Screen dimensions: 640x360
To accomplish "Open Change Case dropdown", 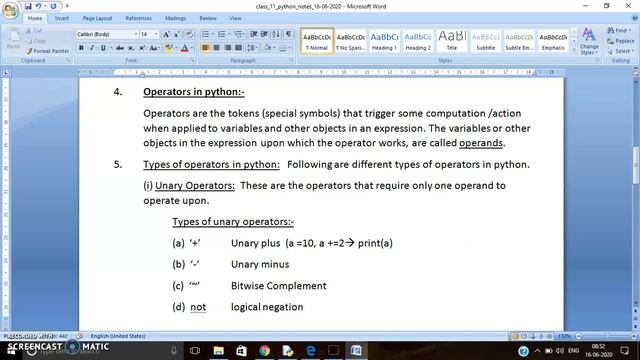I will (x=154, y=48).
